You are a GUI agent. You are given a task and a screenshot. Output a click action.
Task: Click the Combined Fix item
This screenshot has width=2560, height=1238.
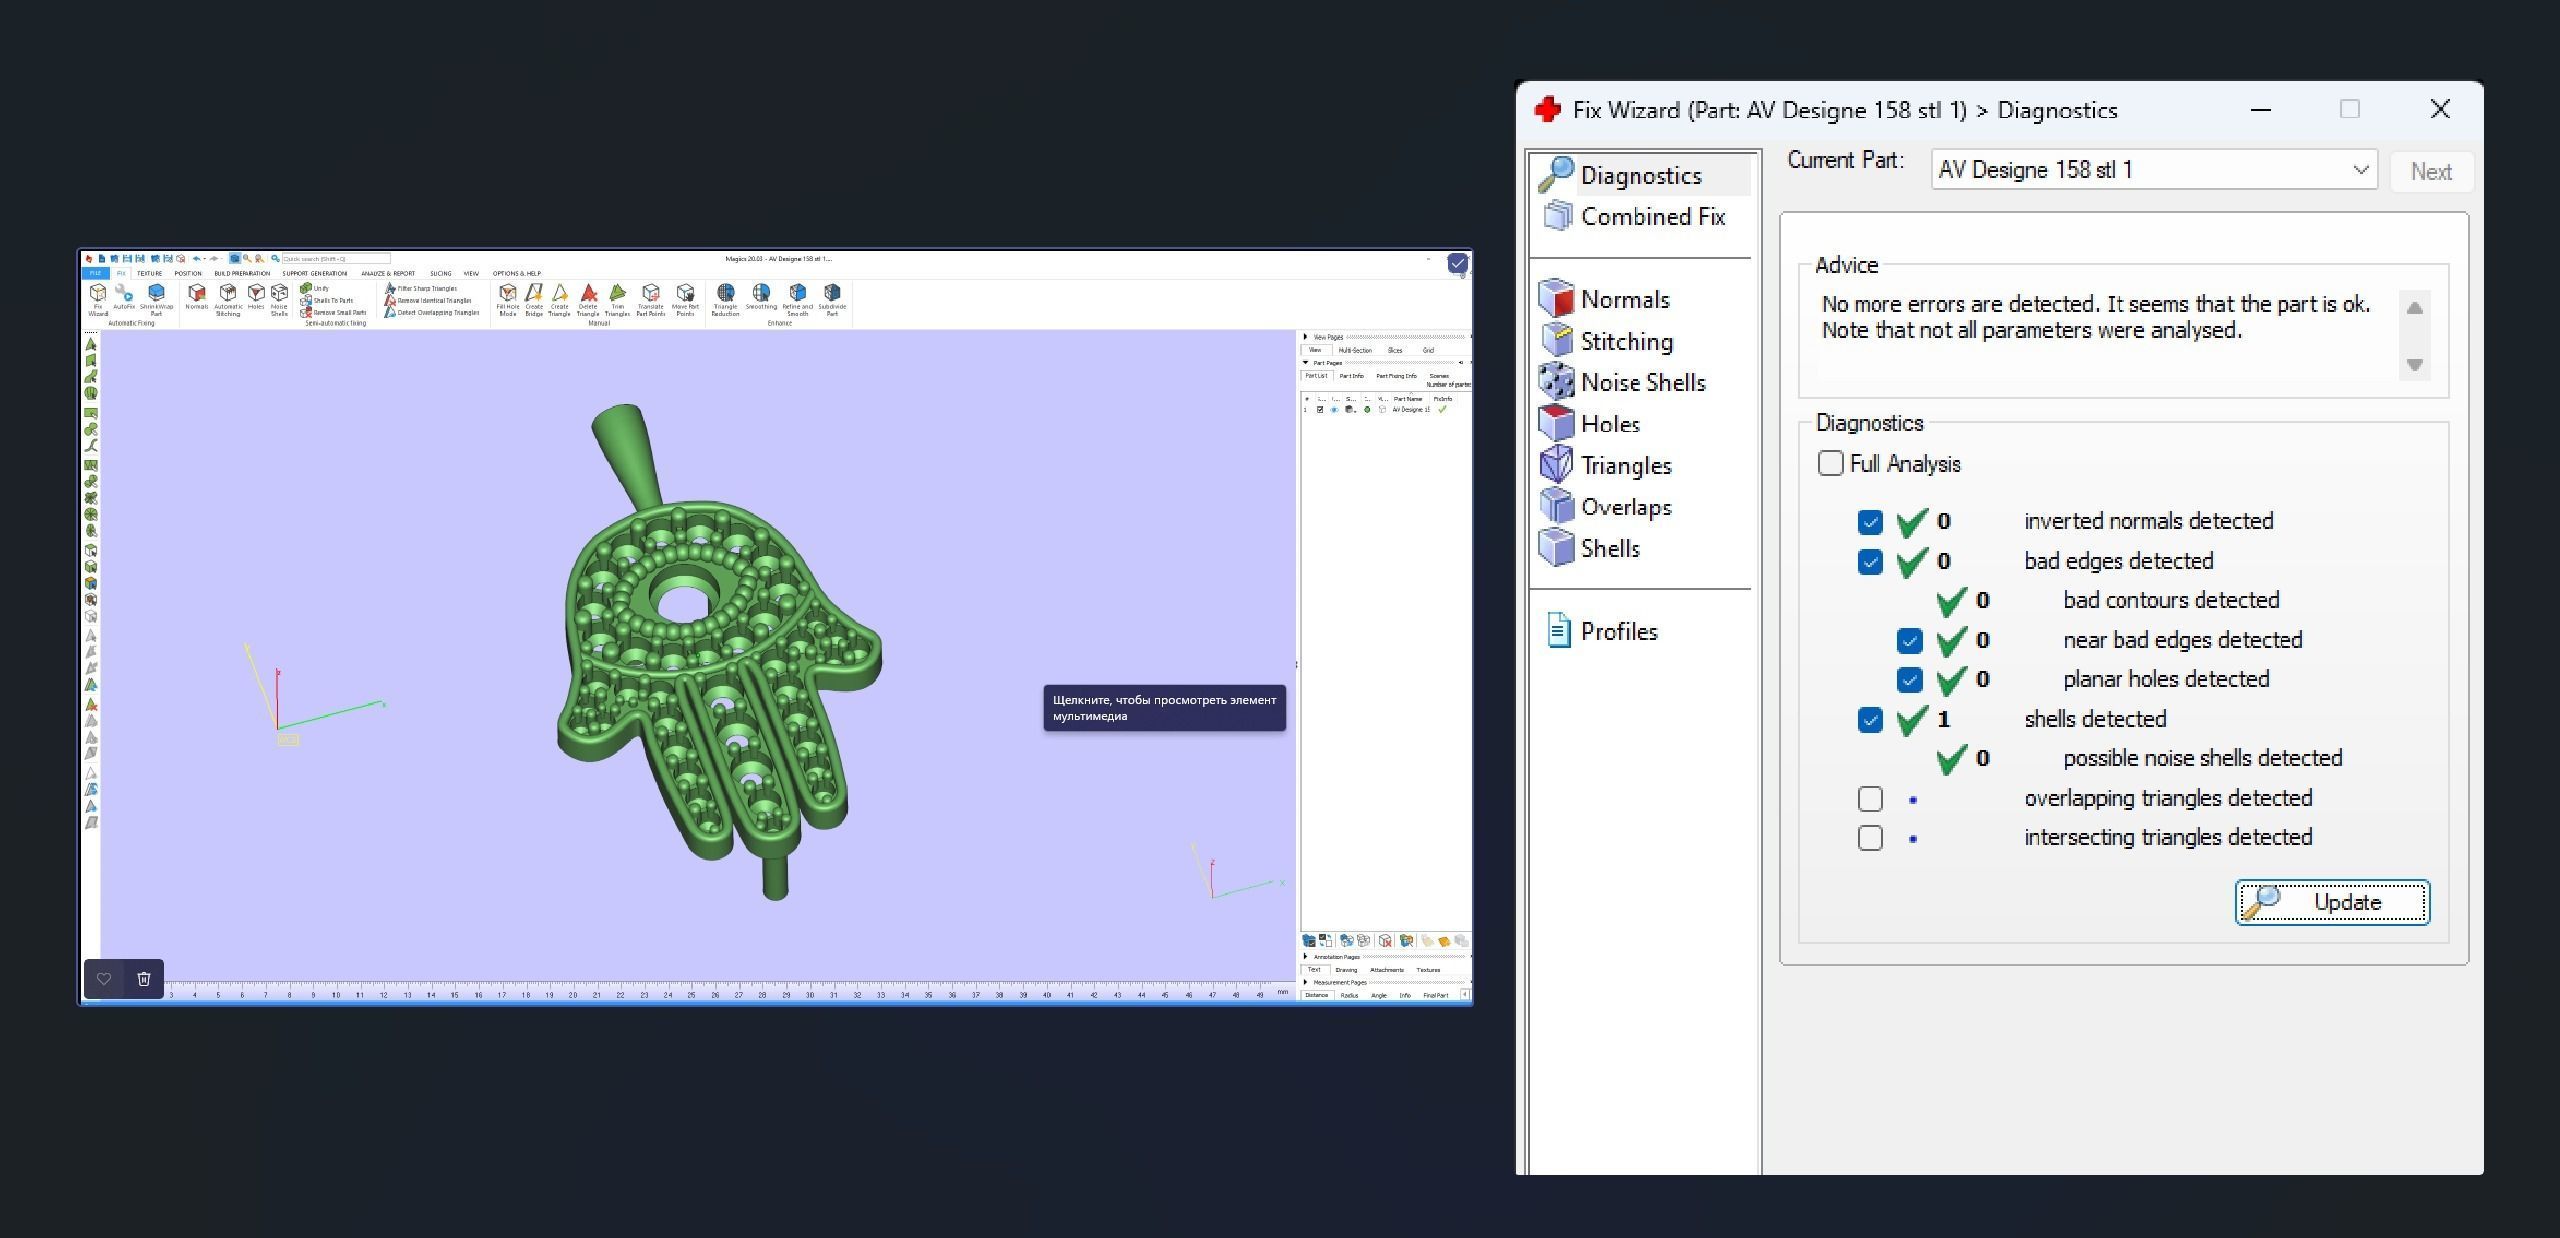[1652, 217]
